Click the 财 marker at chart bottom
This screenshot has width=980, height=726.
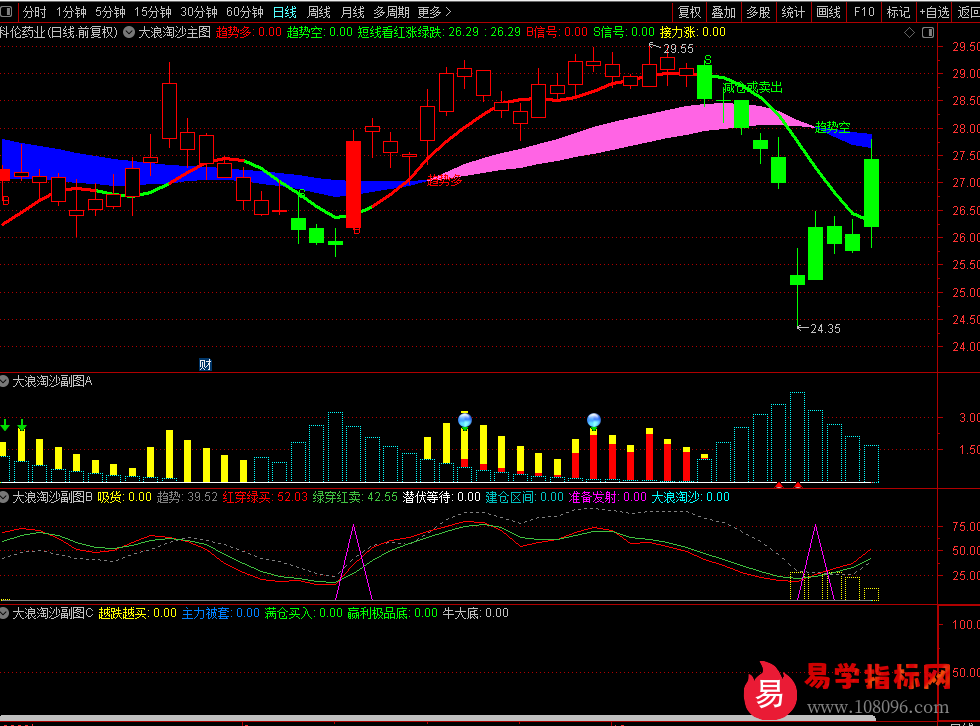[x=205, y=364]
